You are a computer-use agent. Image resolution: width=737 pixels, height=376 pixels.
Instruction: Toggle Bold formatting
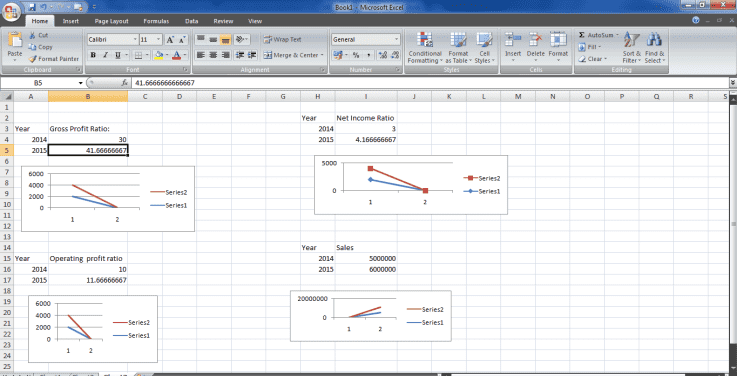coord(93,55)
